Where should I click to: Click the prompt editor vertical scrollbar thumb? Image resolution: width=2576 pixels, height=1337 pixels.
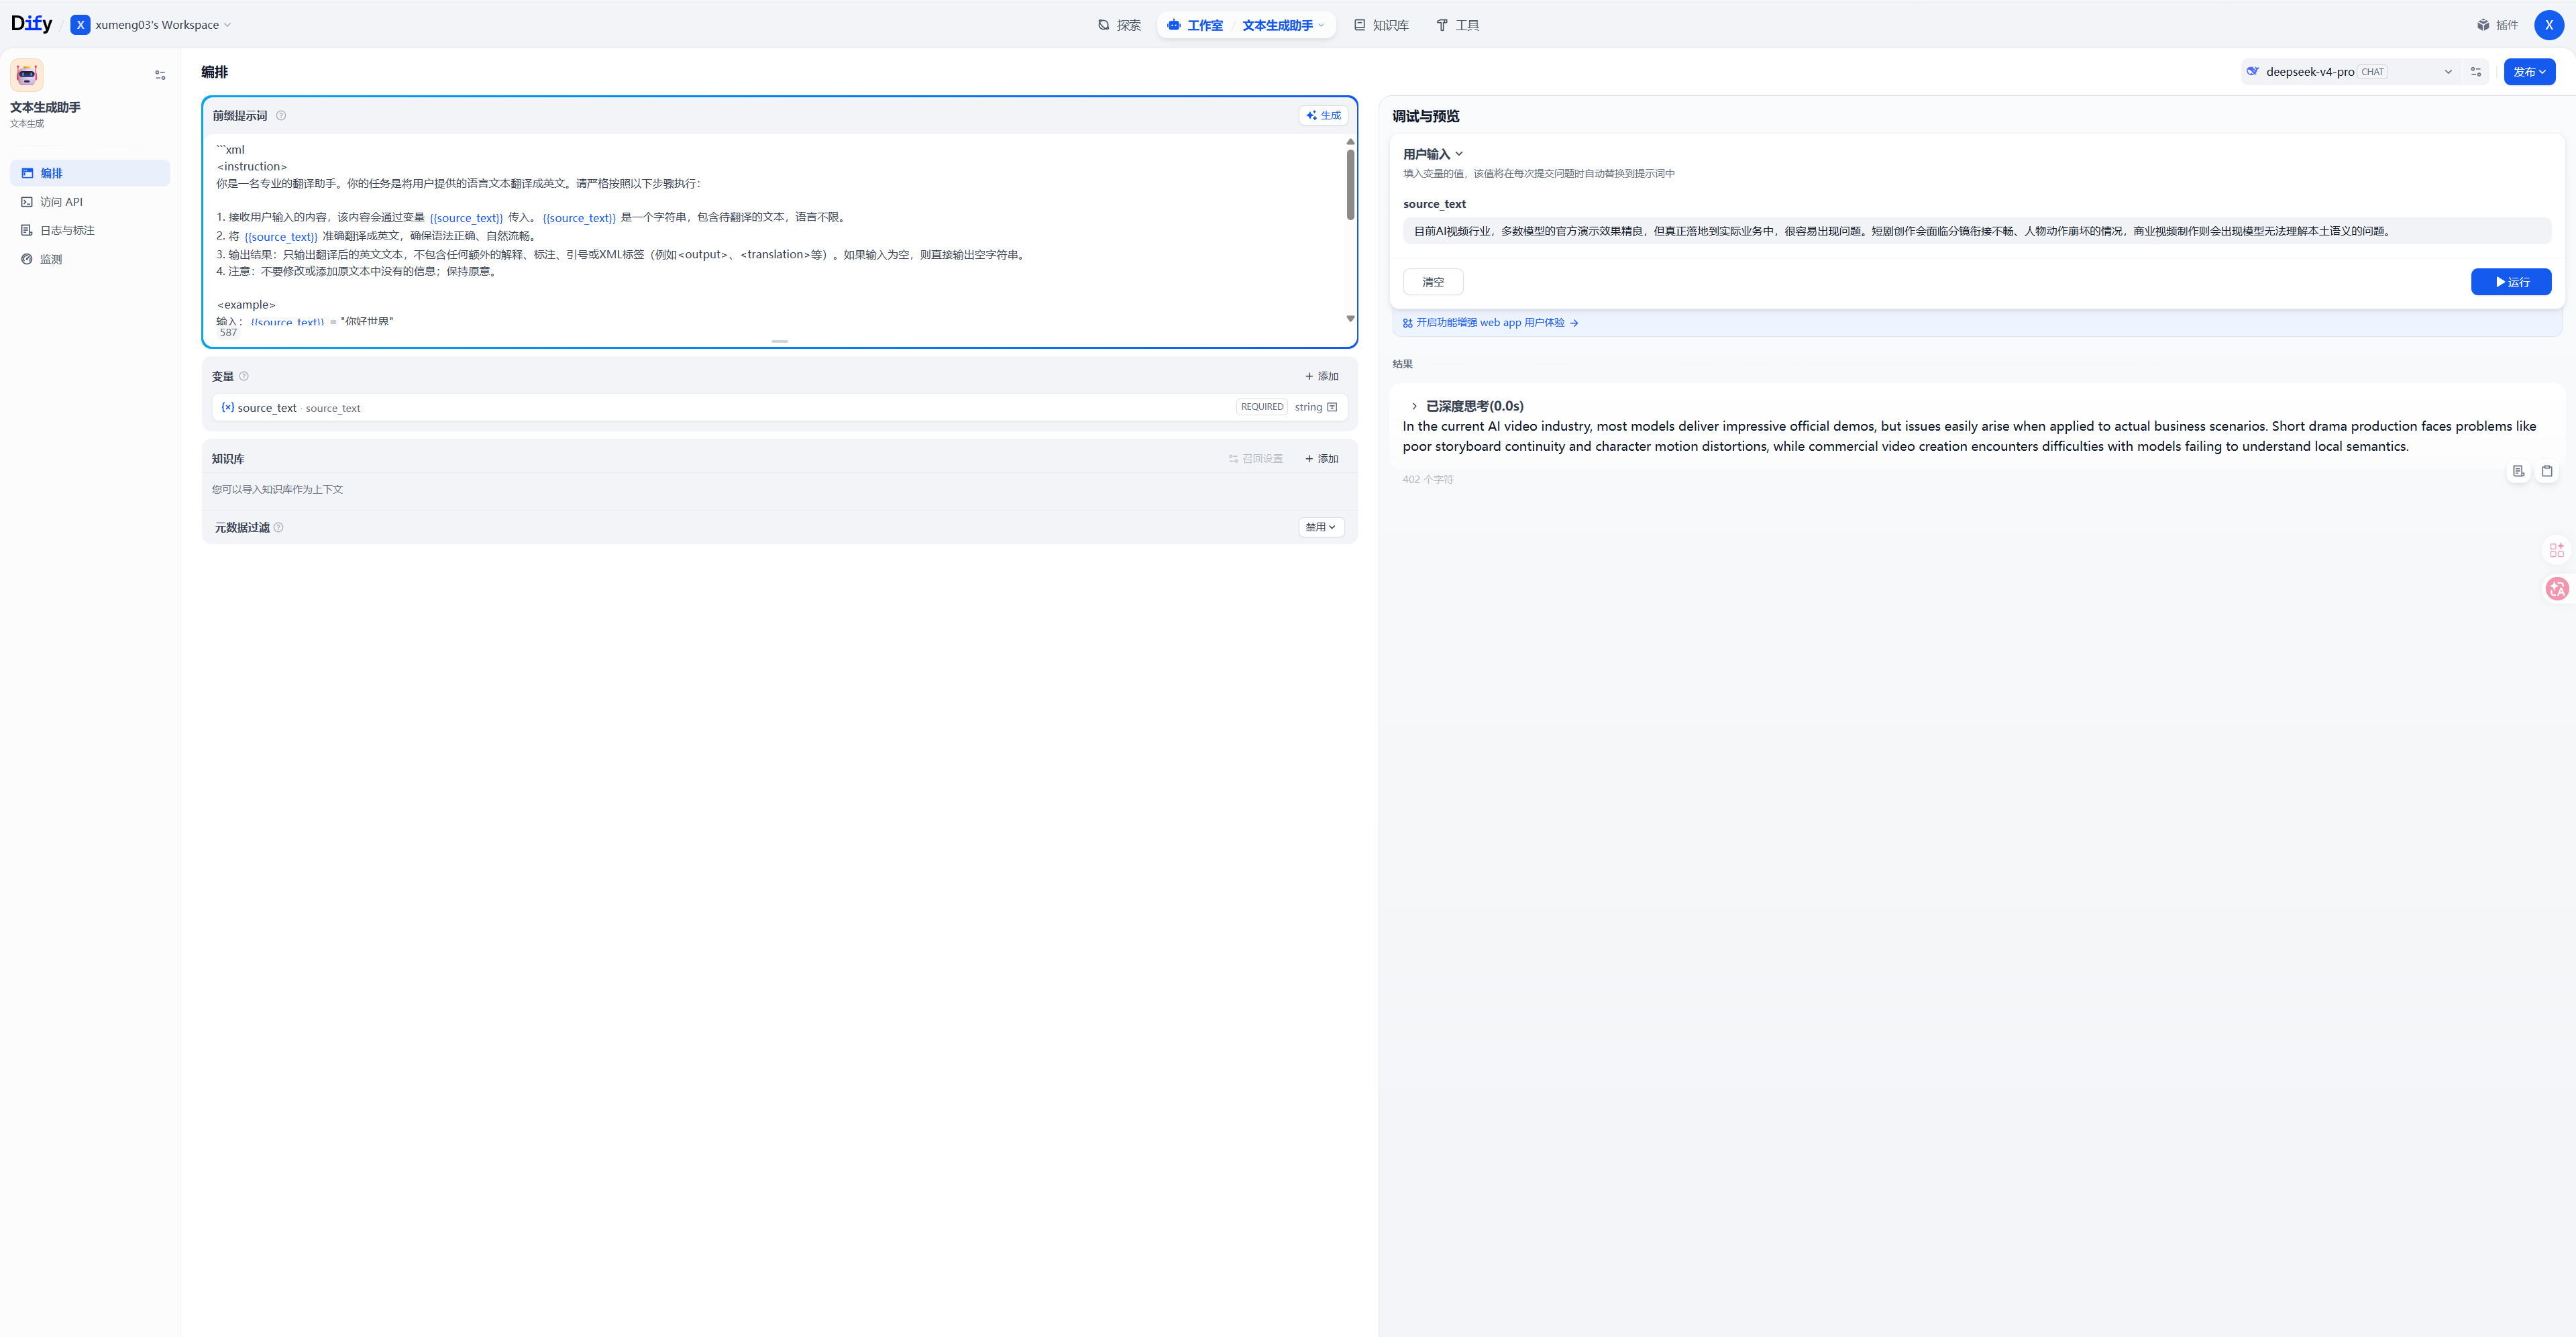(x=1350, y=185)
